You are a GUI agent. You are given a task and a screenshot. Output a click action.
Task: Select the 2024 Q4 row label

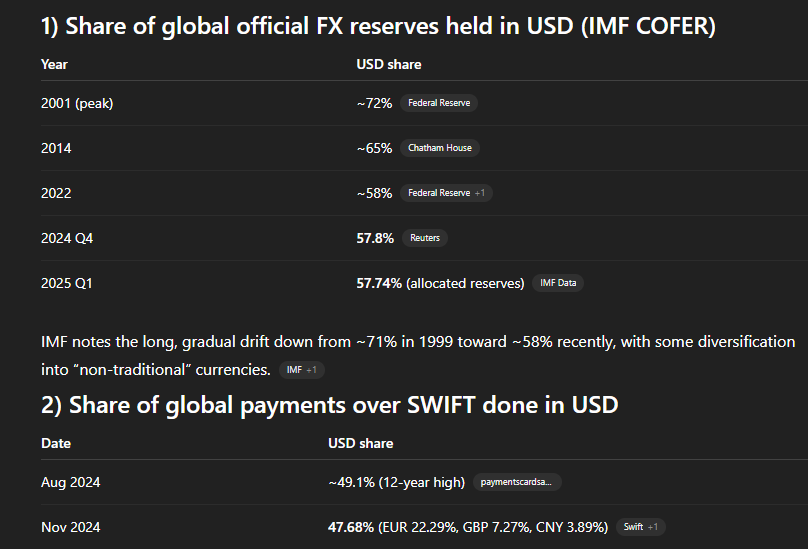(x=67, y=238)
